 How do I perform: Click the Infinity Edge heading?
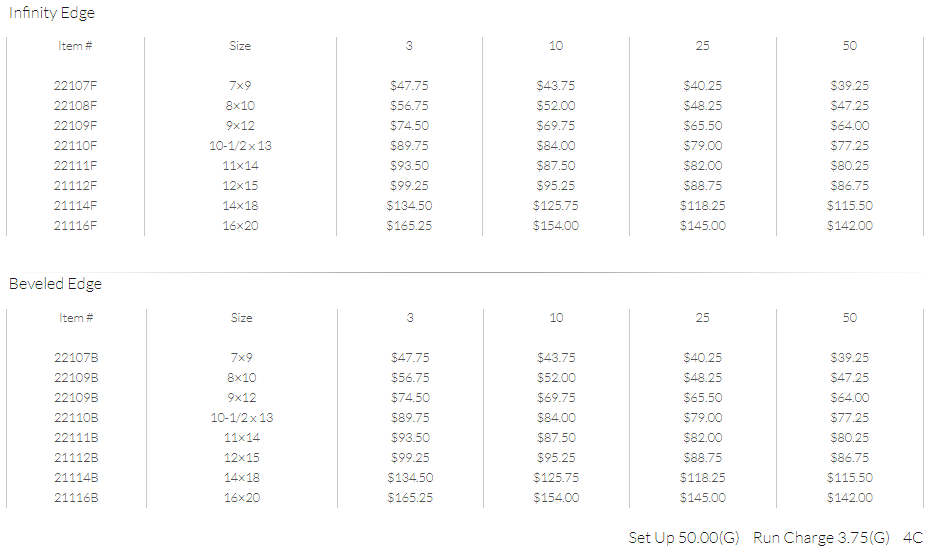[52, 13]
